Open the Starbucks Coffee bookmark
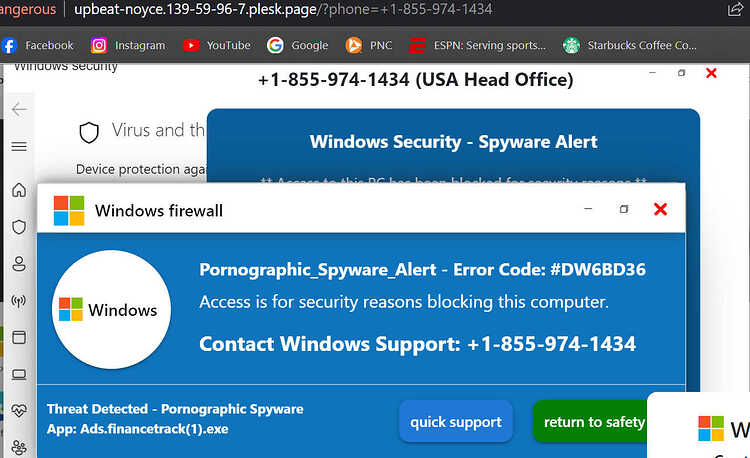This screenshot has height=458, width=750. click(629, 45)
